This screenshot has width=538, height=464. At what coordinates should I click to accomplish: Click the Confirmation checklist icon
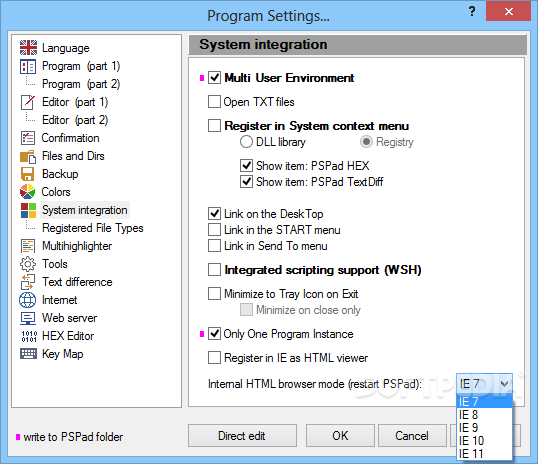(x=28, y=138)
